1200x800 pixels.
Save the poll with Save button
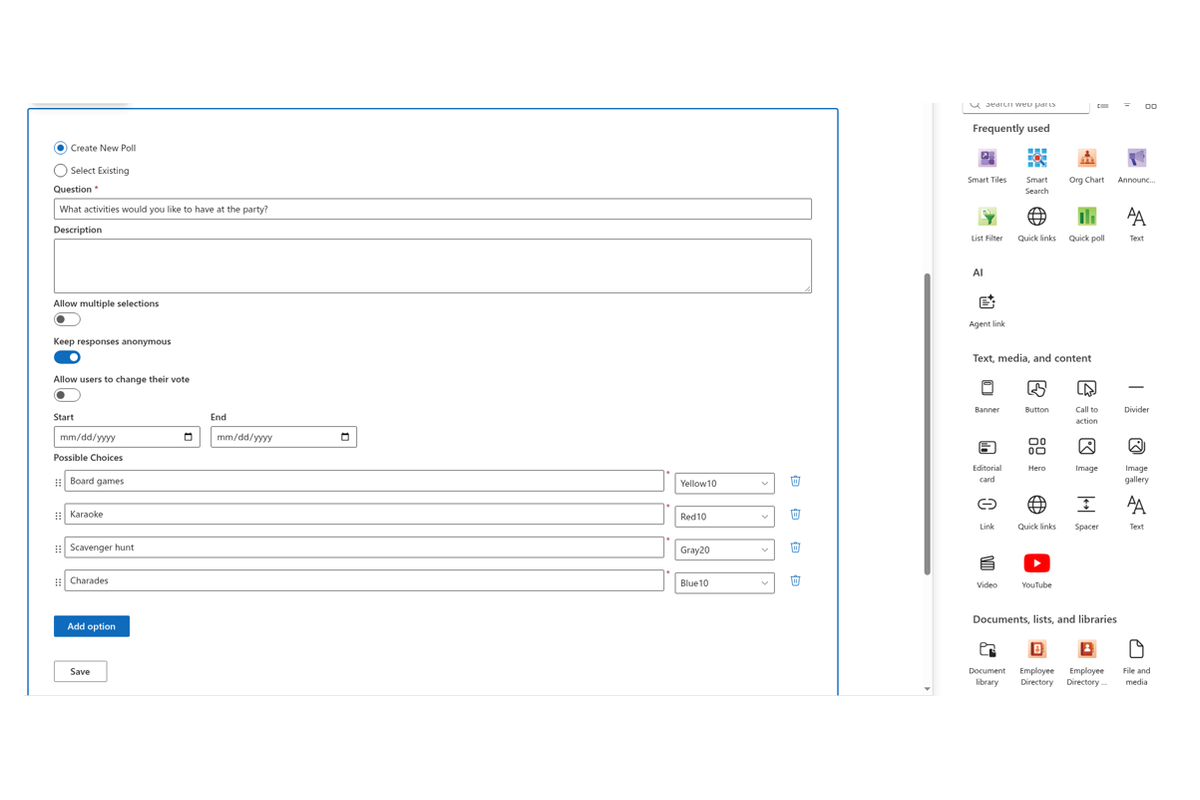click(x=80, y=671)
